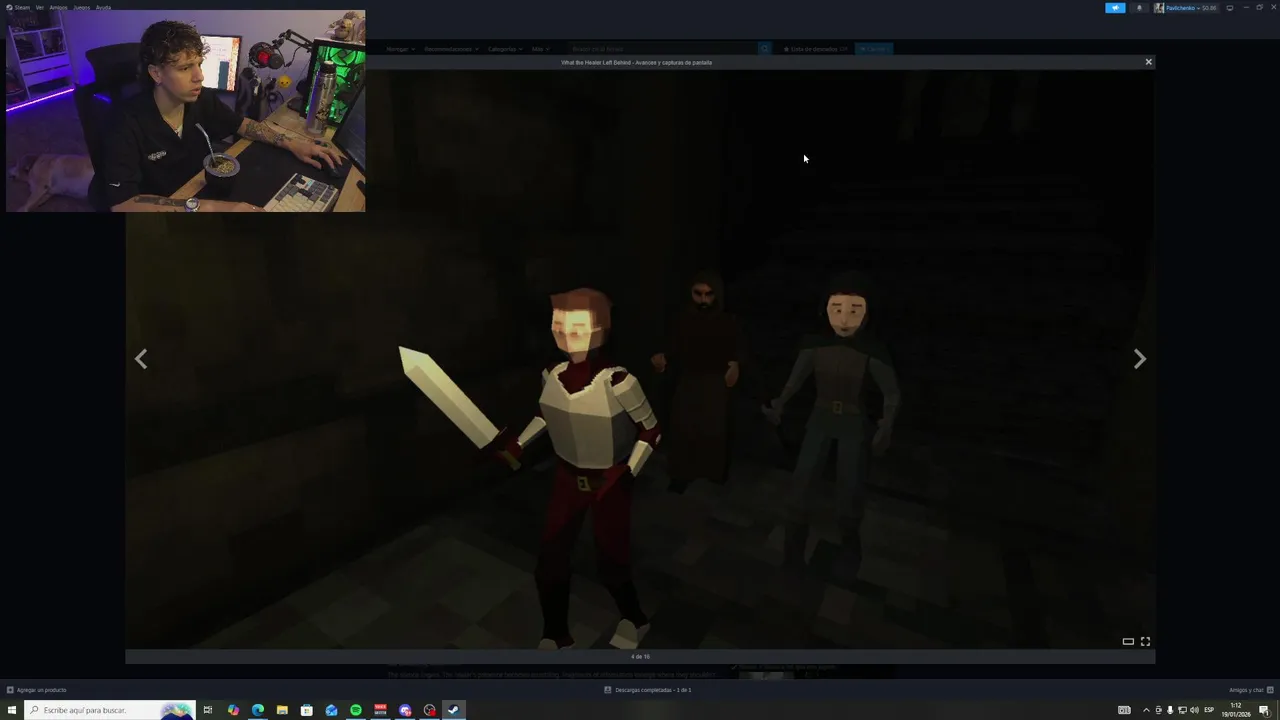Viewport: 1280px width, 720px height.
Task: Open Spotify from the taskbar
Action: point(356,710)
